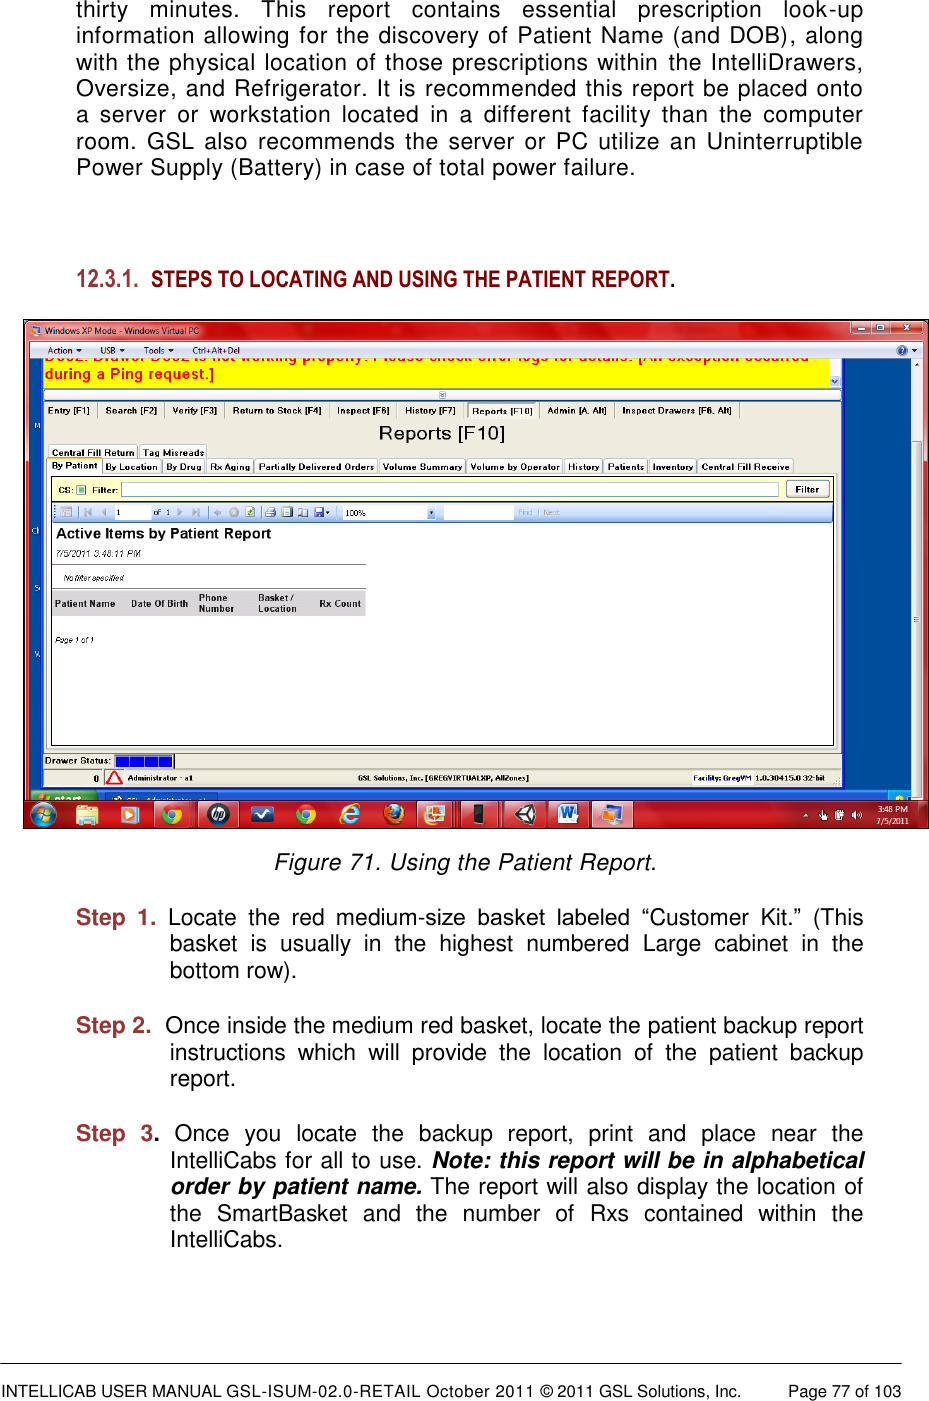This screenshot has height=1401, width=929.
Task: Click inside the Filter text field
Action: [x=450, y=489]
